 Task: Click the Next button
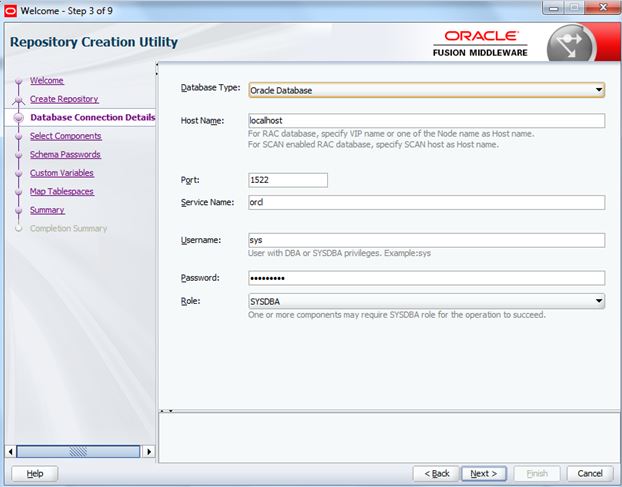[484, 474]
